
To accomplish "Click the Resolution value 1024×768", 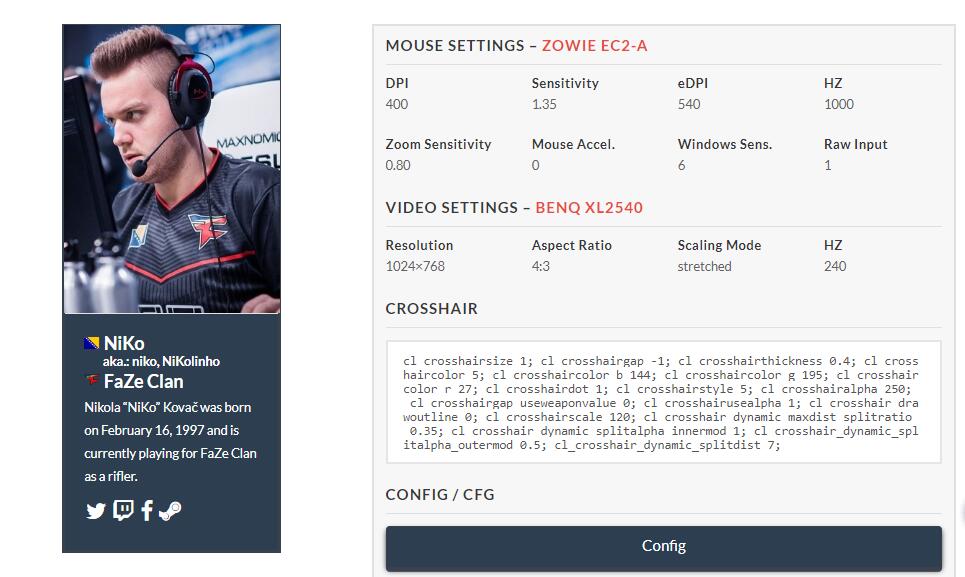I will coord(415,266).
